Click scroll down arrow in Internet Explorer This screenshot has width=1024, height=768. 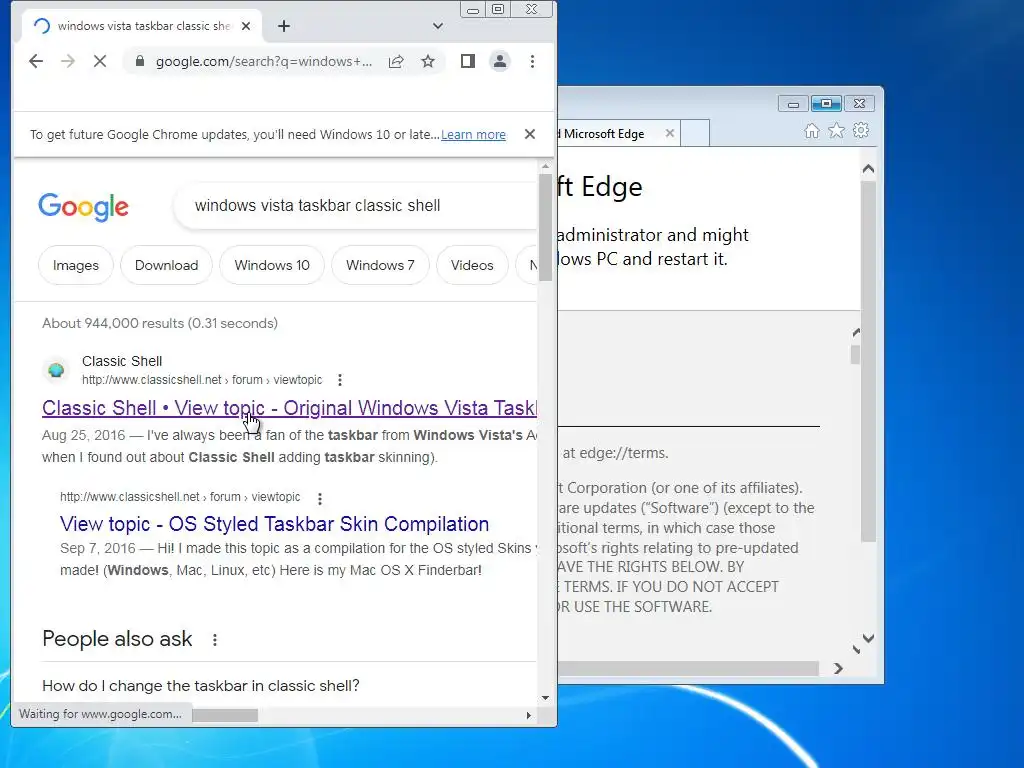(x=868, y=638)
